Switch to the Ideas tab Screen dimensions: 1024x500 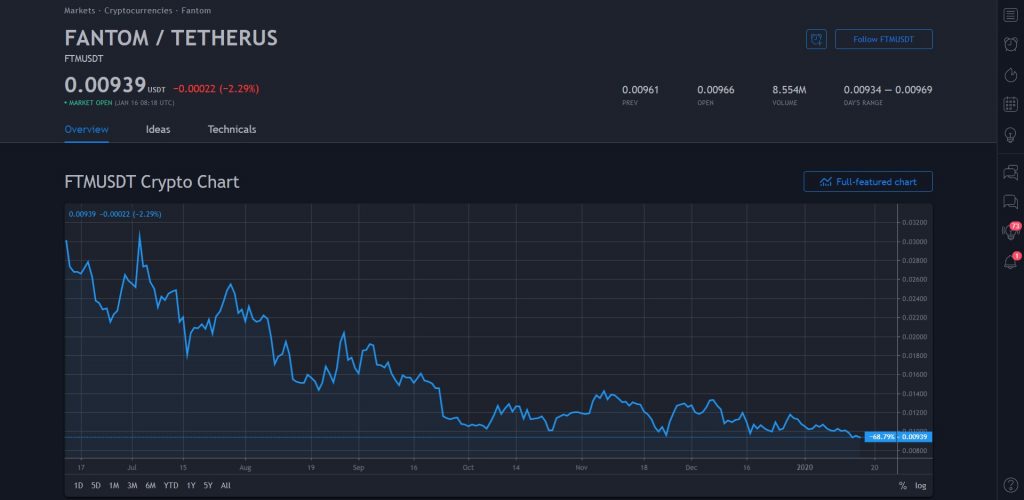(158, 129)
